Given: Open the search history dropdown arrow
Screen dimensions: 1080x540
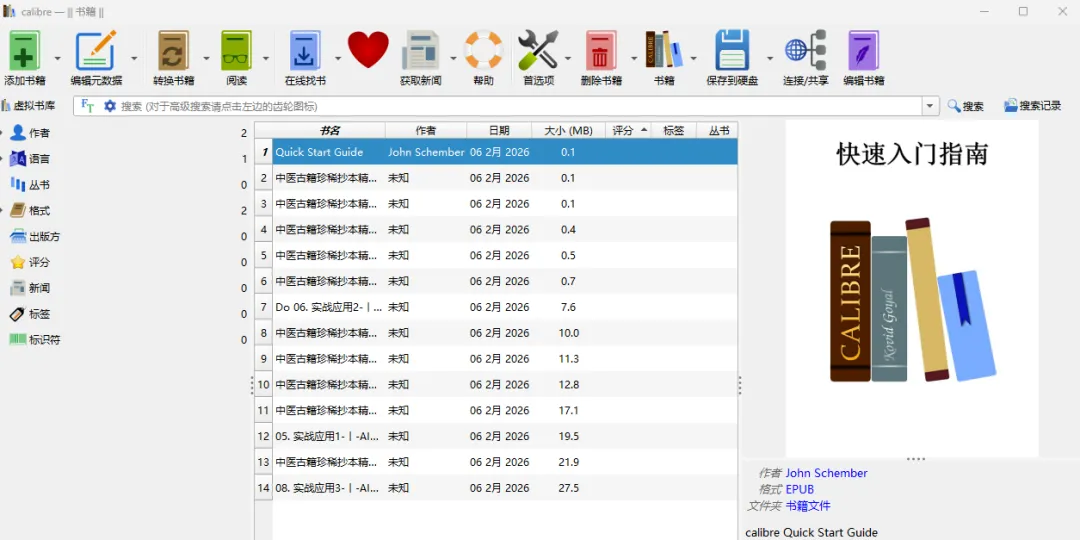Looking at the screenshot, I should click(931, 106).
